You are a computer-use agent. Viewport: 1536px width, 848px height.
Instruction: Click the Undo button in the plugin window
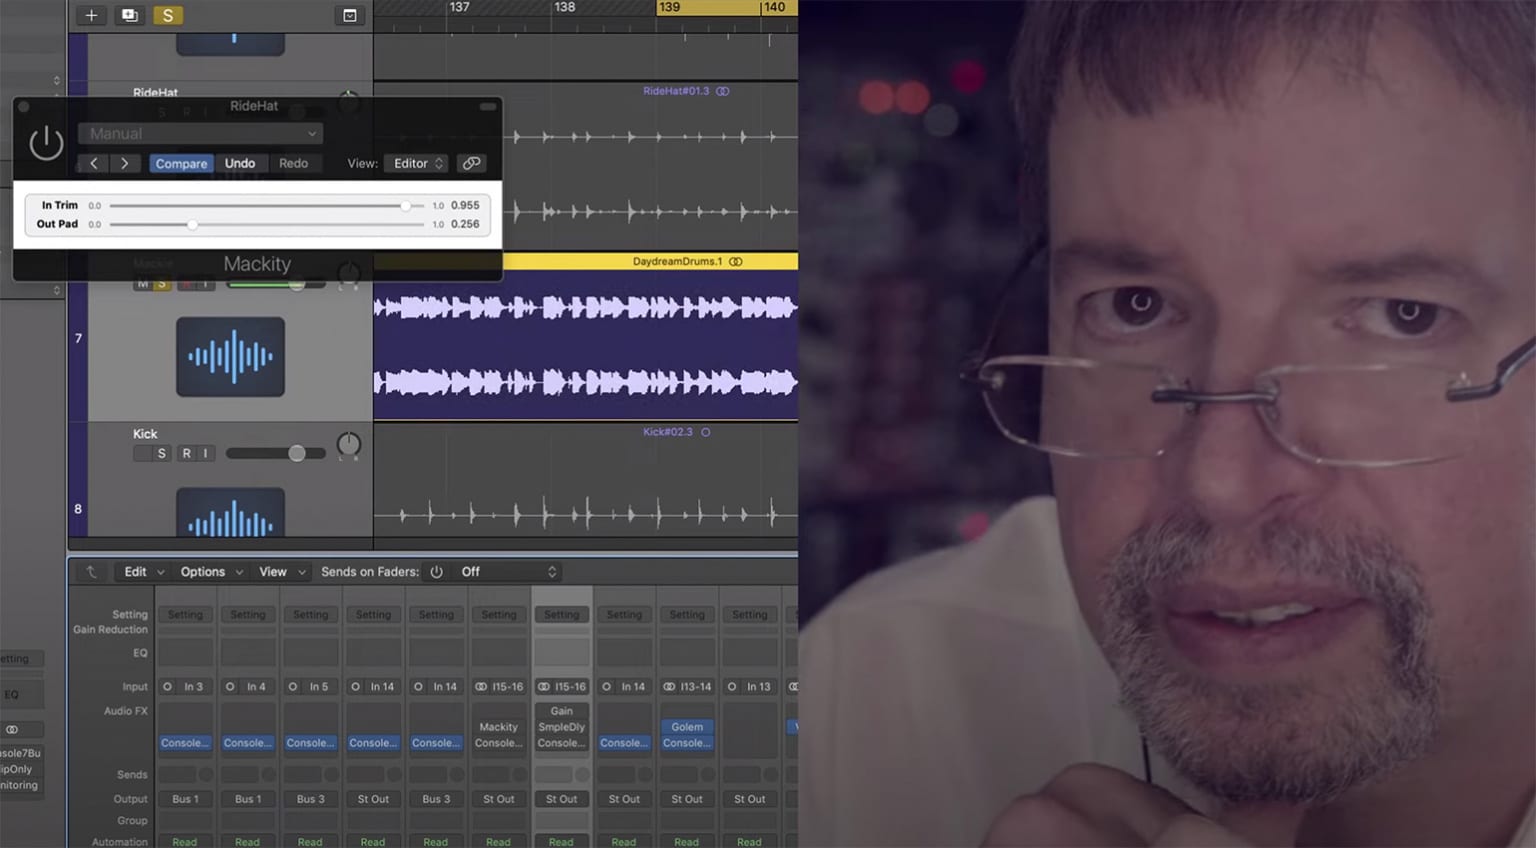pyautogui.click(x=240, y=162)
